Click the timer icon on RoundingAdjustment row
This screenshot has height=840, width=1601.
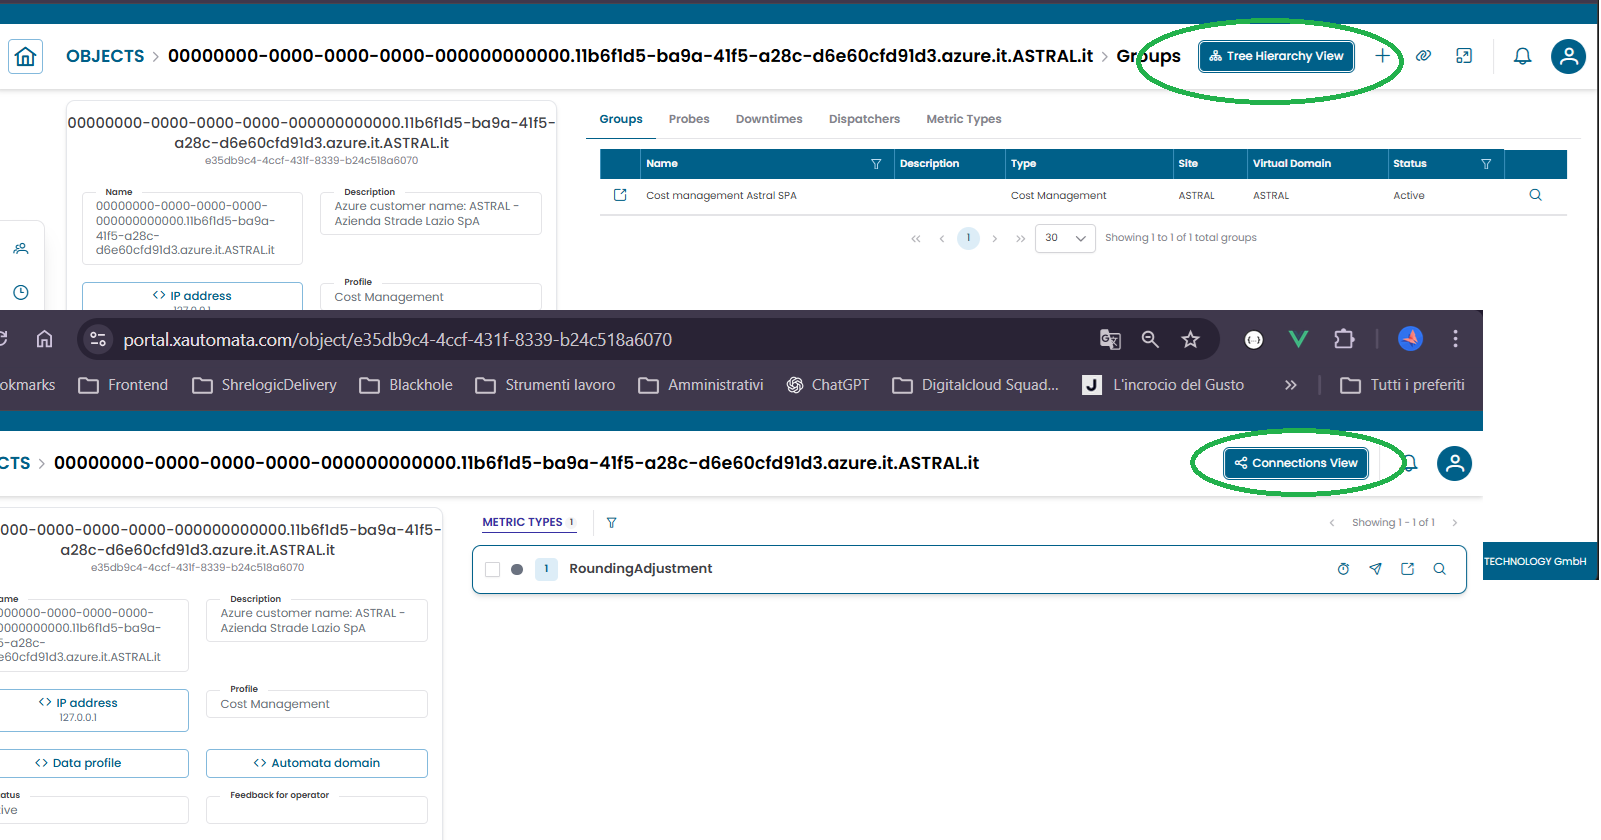[x=1343, y=569]
